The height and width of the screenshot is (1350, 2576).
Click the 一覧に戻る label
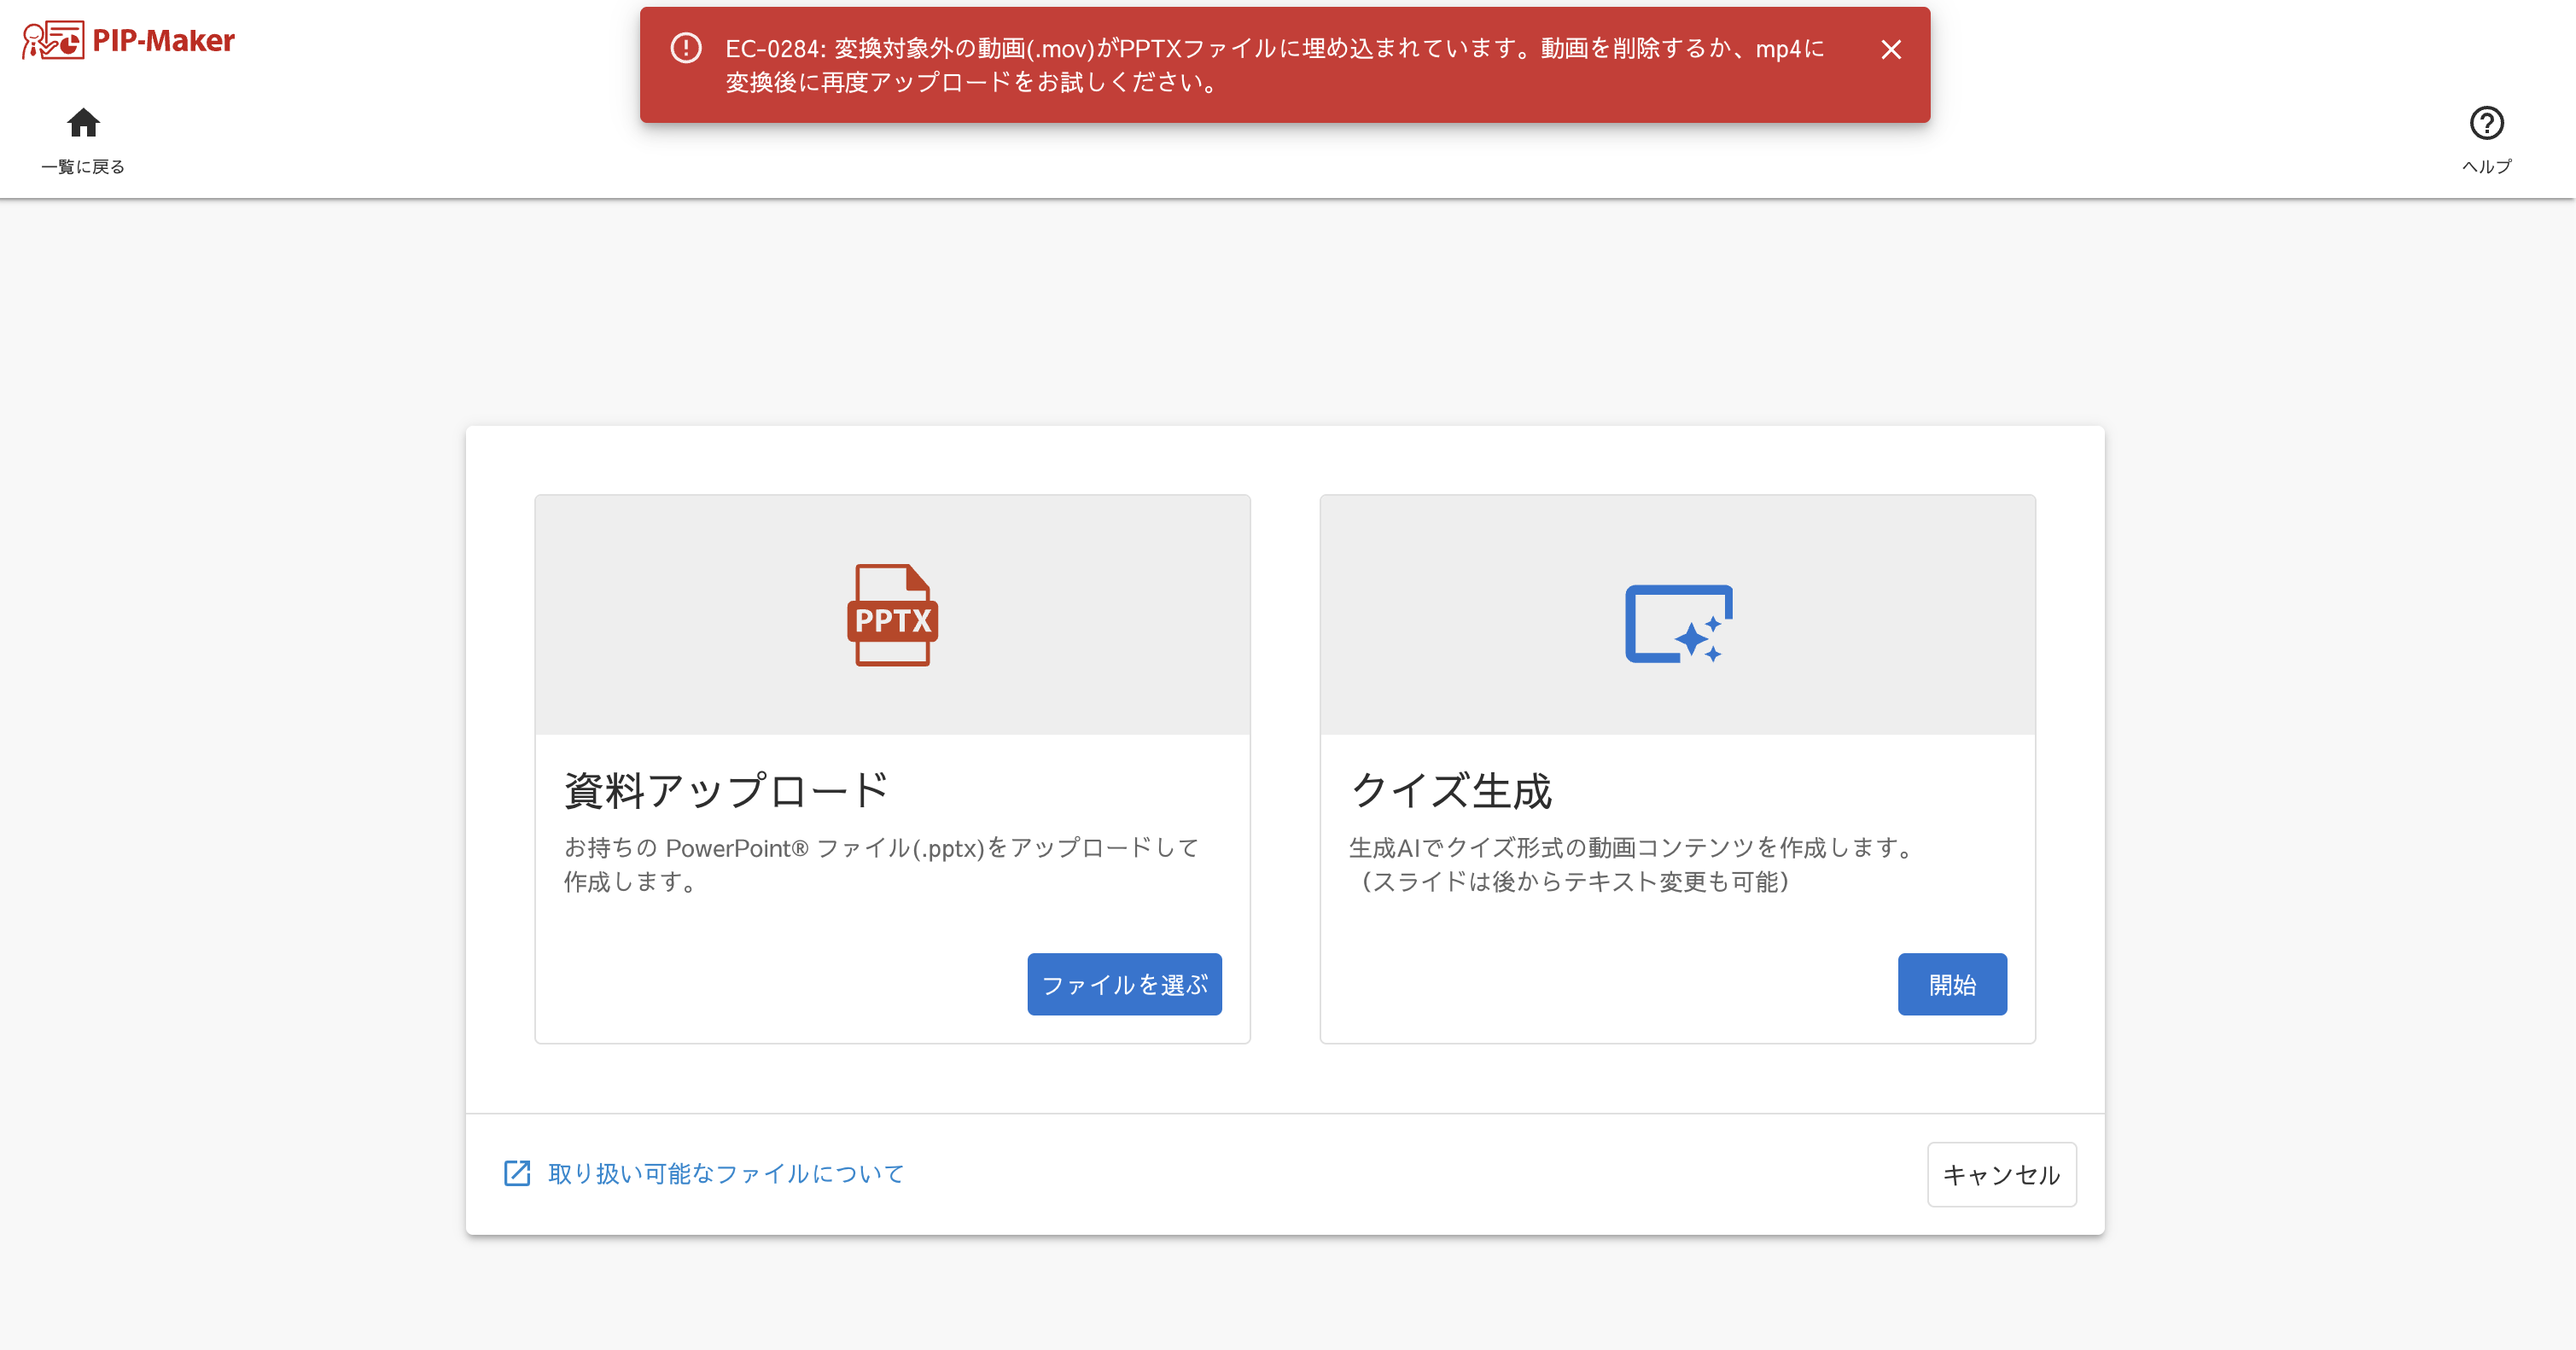click(x=83, y=167)
